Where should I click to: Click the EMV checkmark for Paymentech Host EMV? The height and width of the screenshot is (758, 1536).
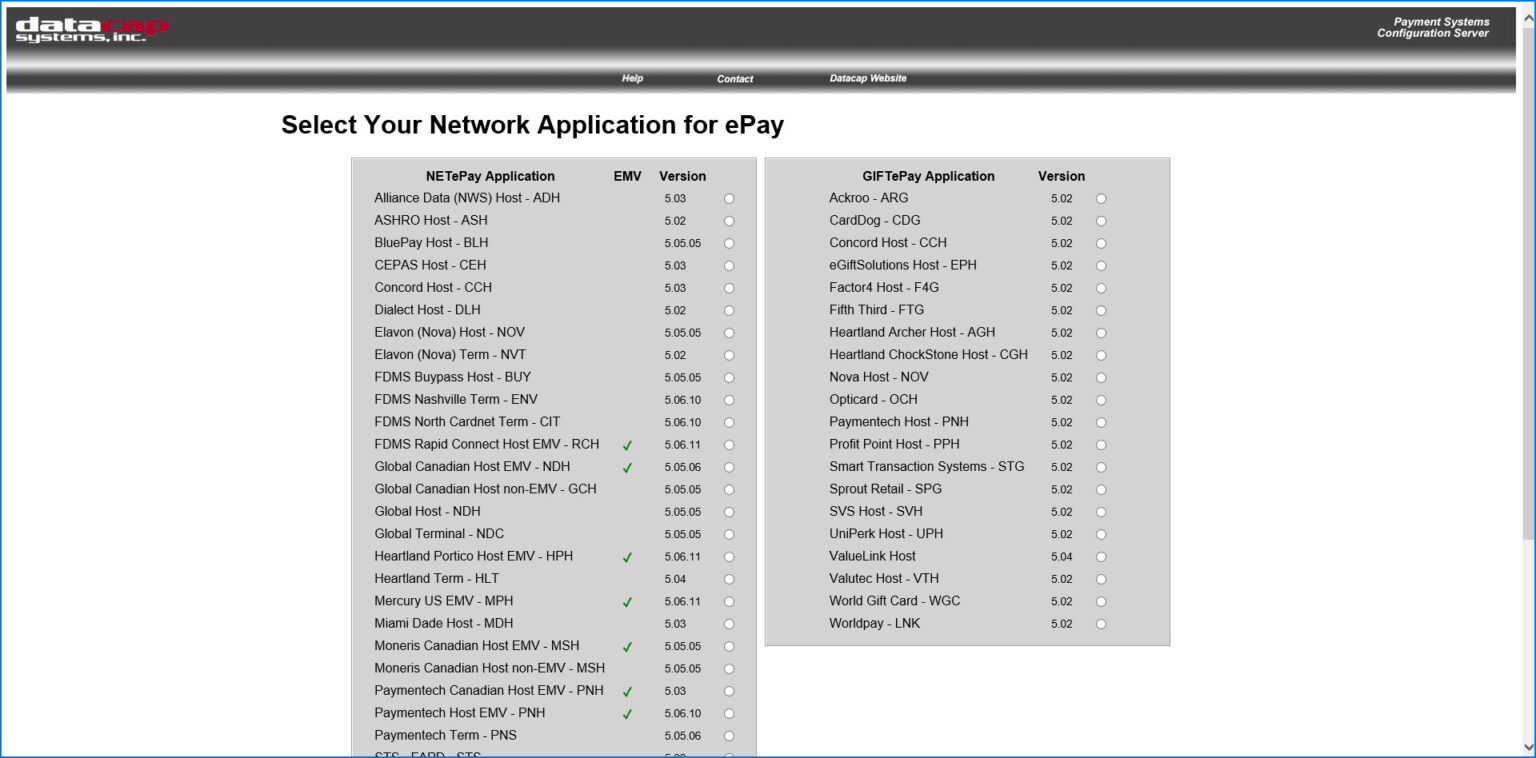pos(627,714)
